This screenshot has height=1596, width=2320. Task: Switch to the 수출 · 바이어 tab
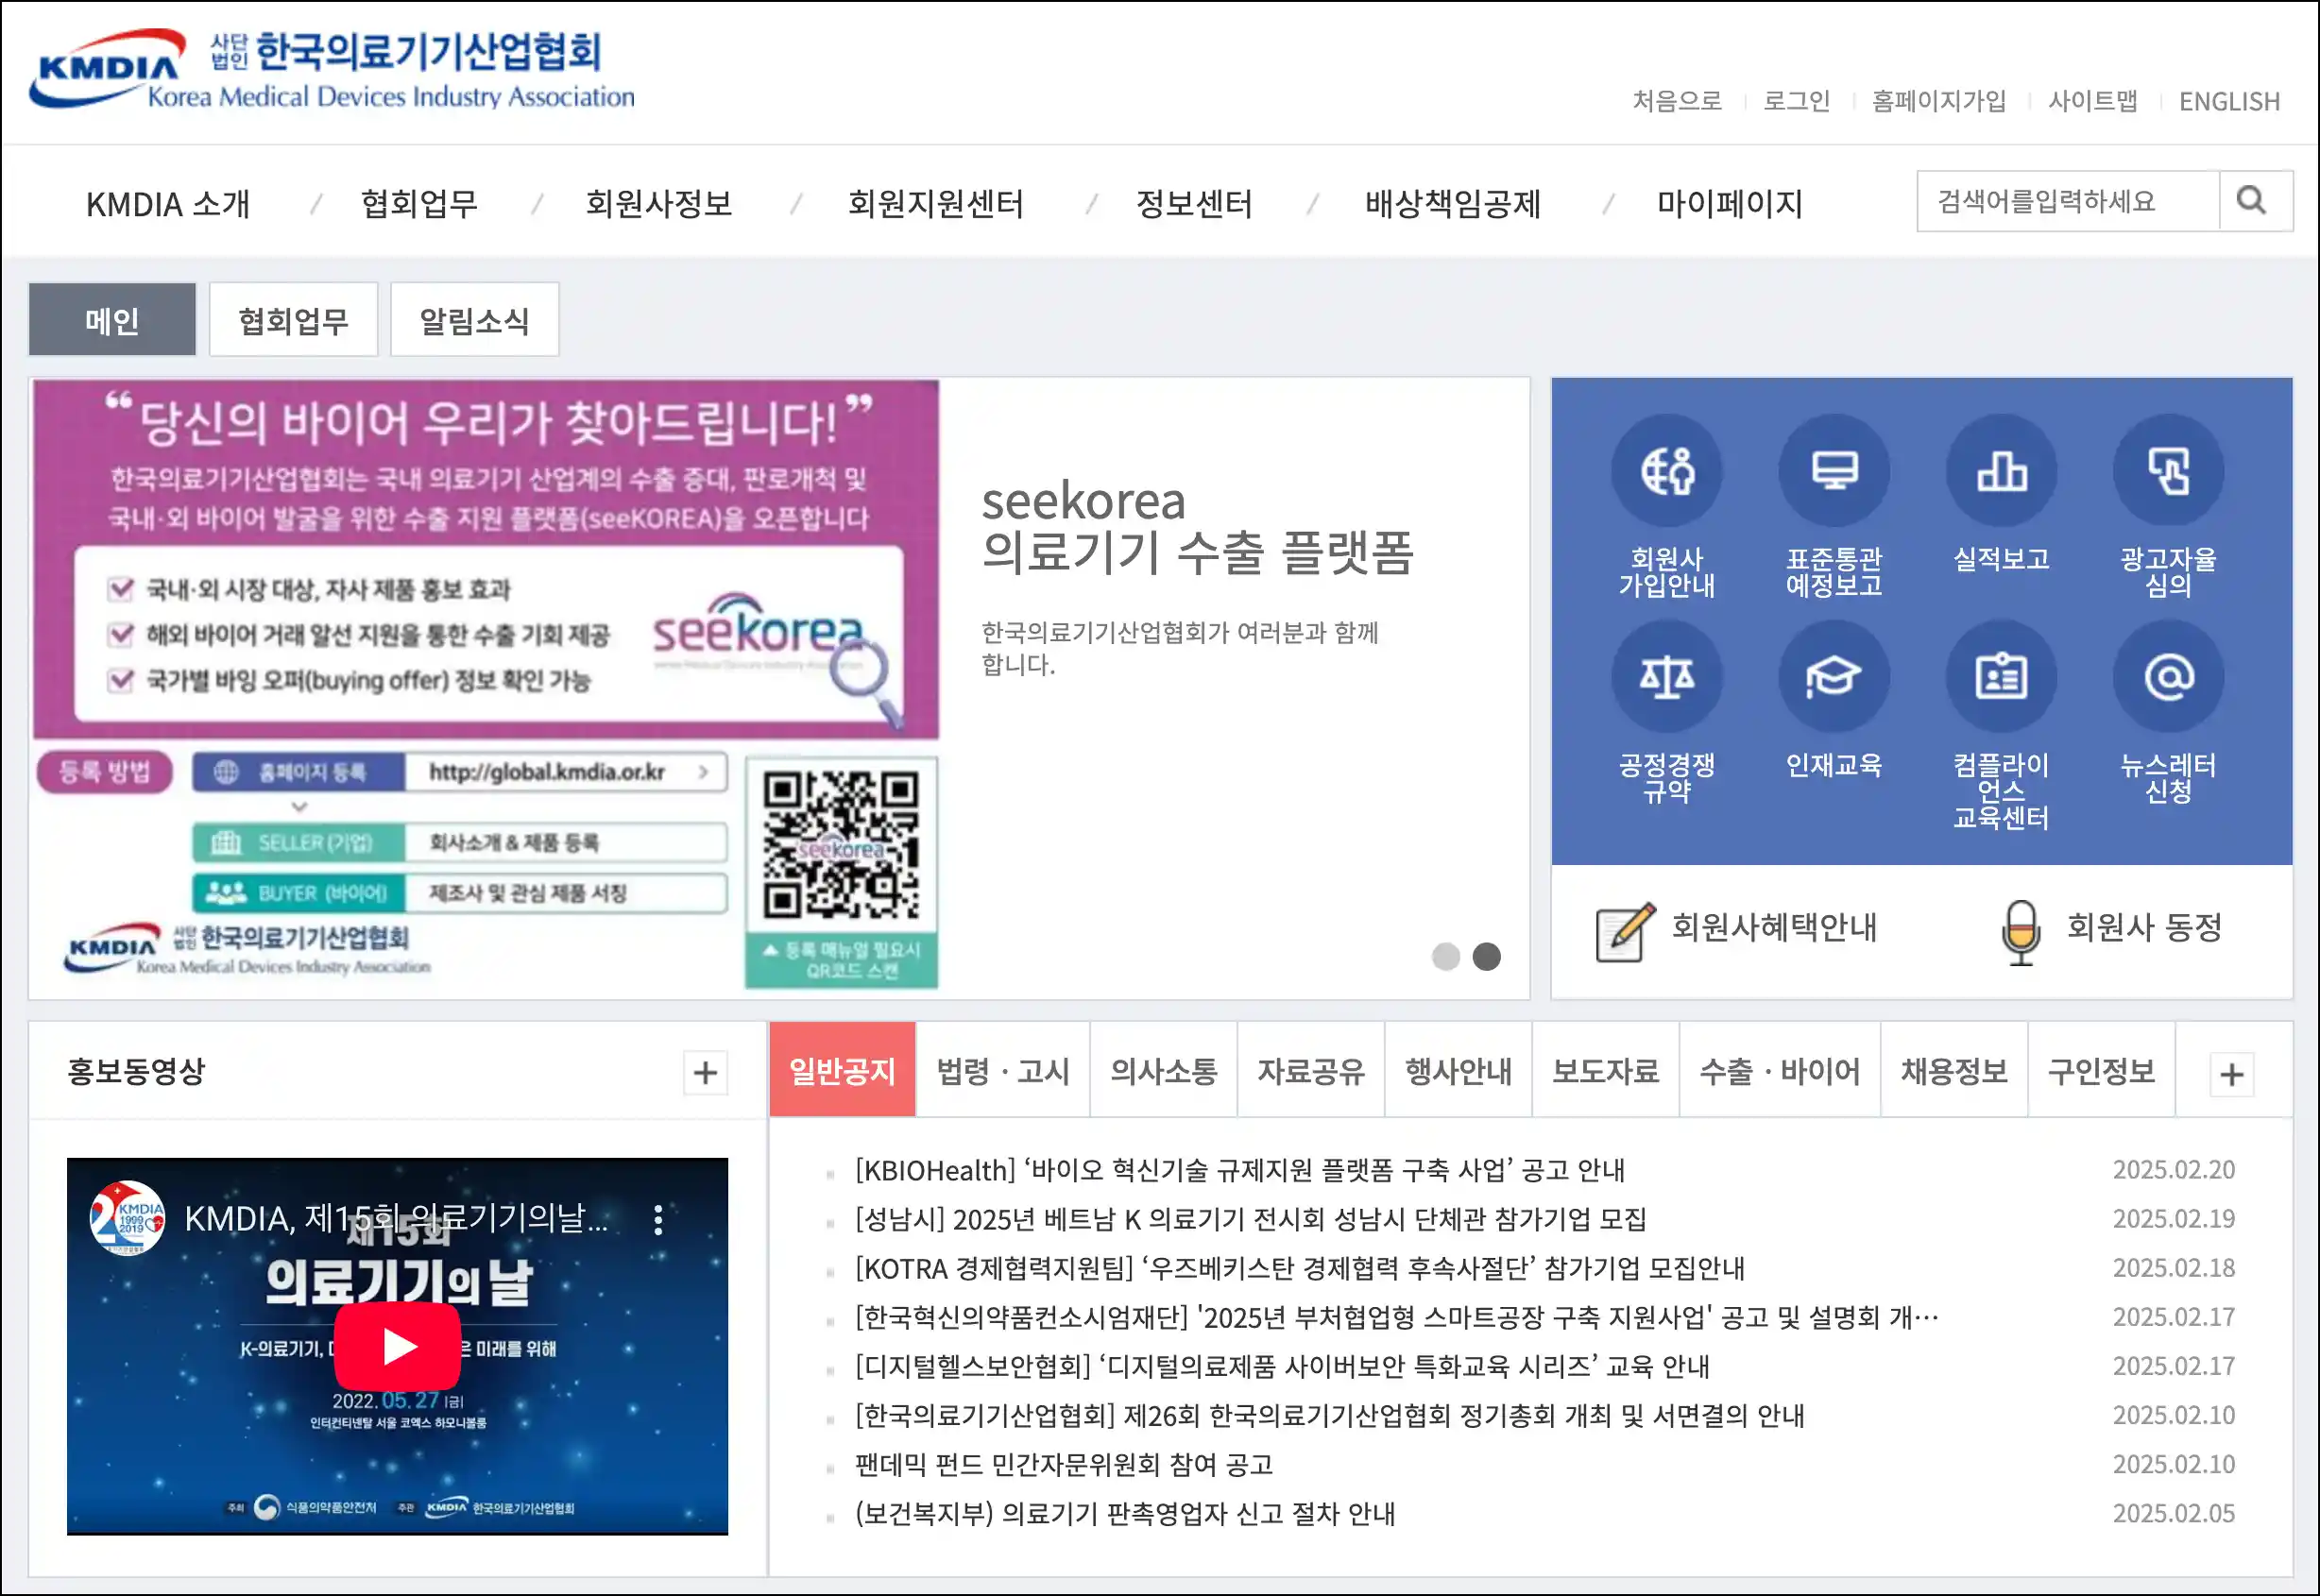1779,1070
